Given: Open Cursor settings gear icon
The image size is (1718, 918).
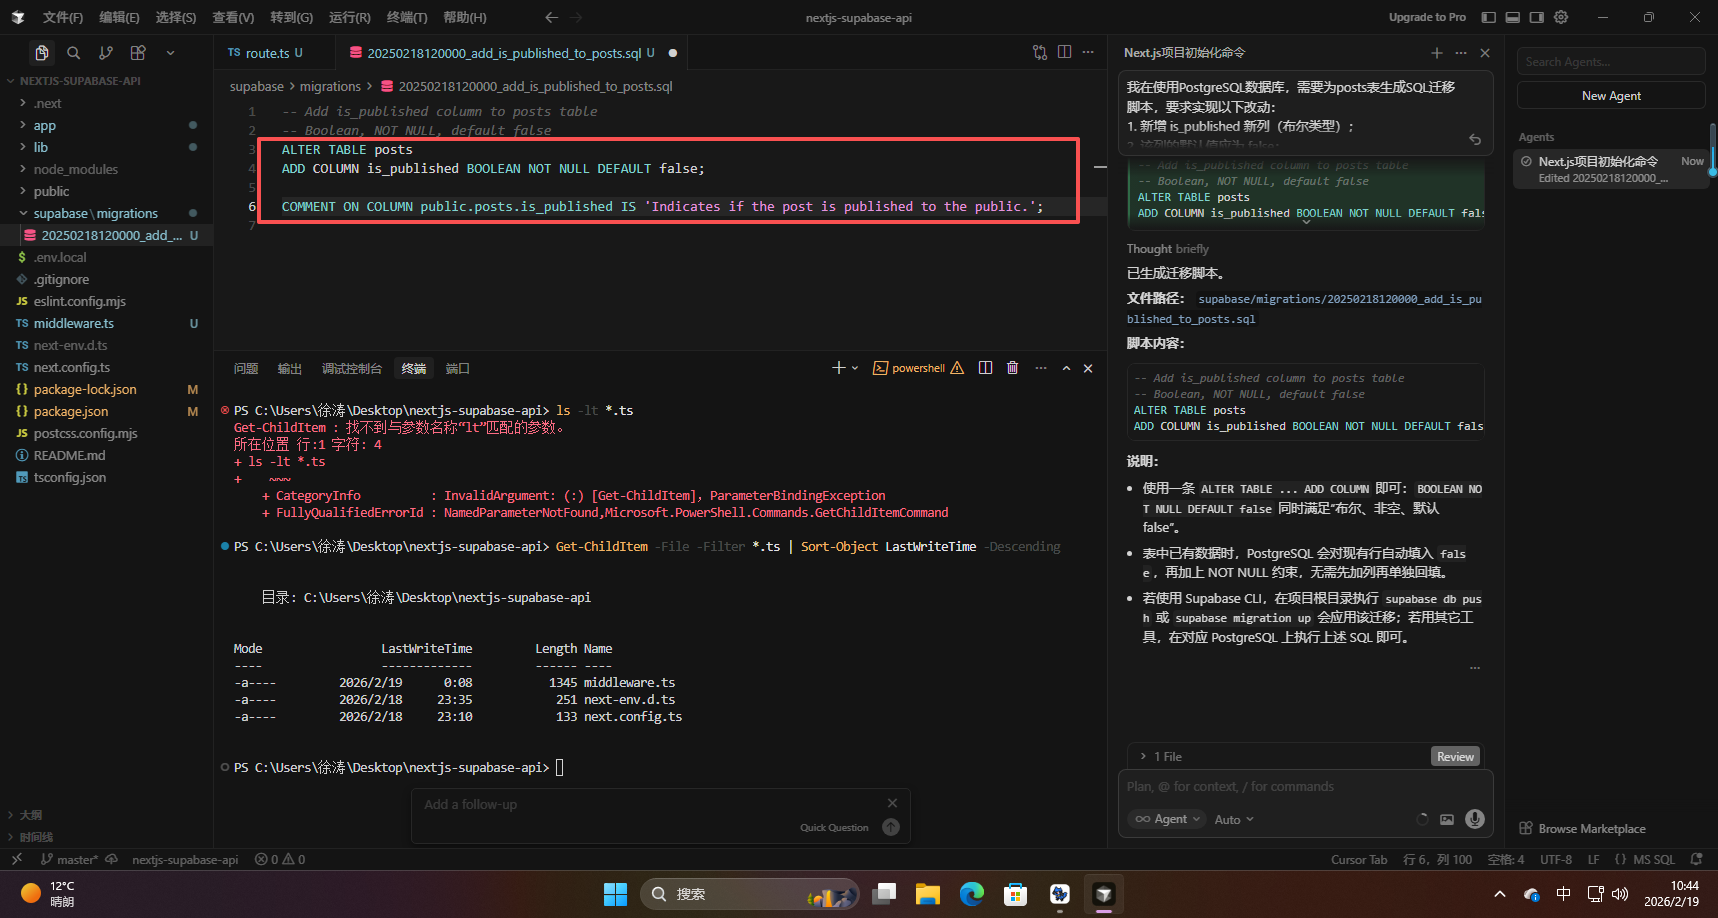Looking at the screenshot, I should click(1561, 17).
